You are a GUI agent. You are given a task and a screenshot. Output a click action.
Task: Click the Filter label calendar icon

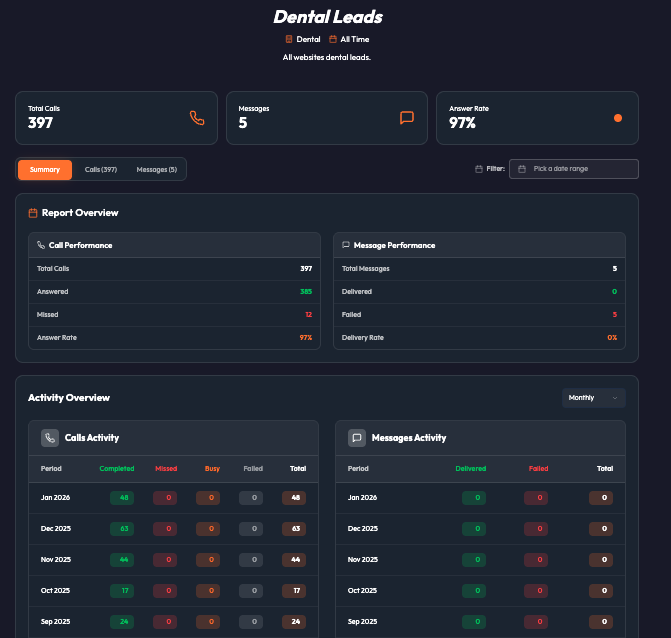479,169
